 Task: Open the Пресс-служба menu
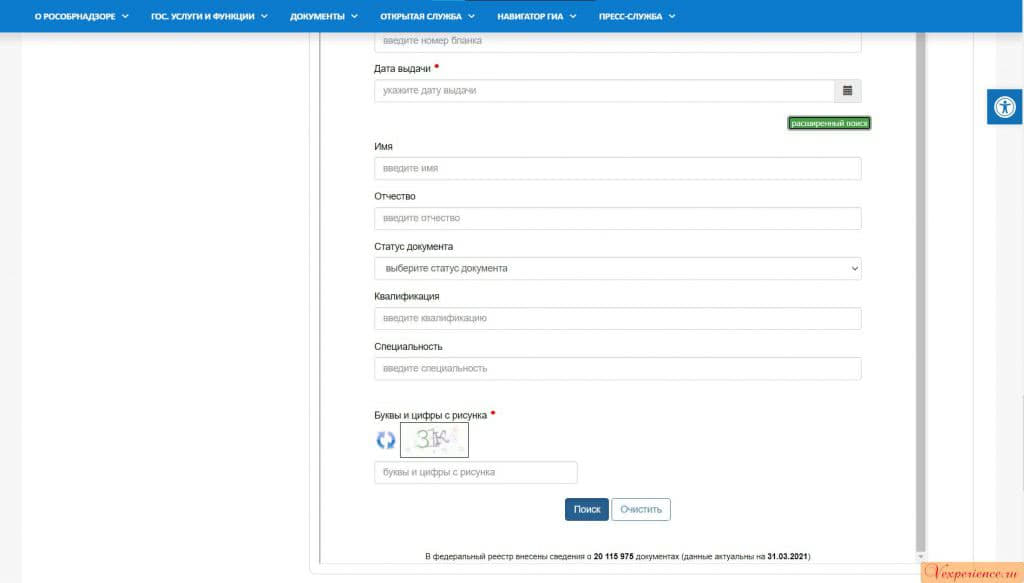637,16
